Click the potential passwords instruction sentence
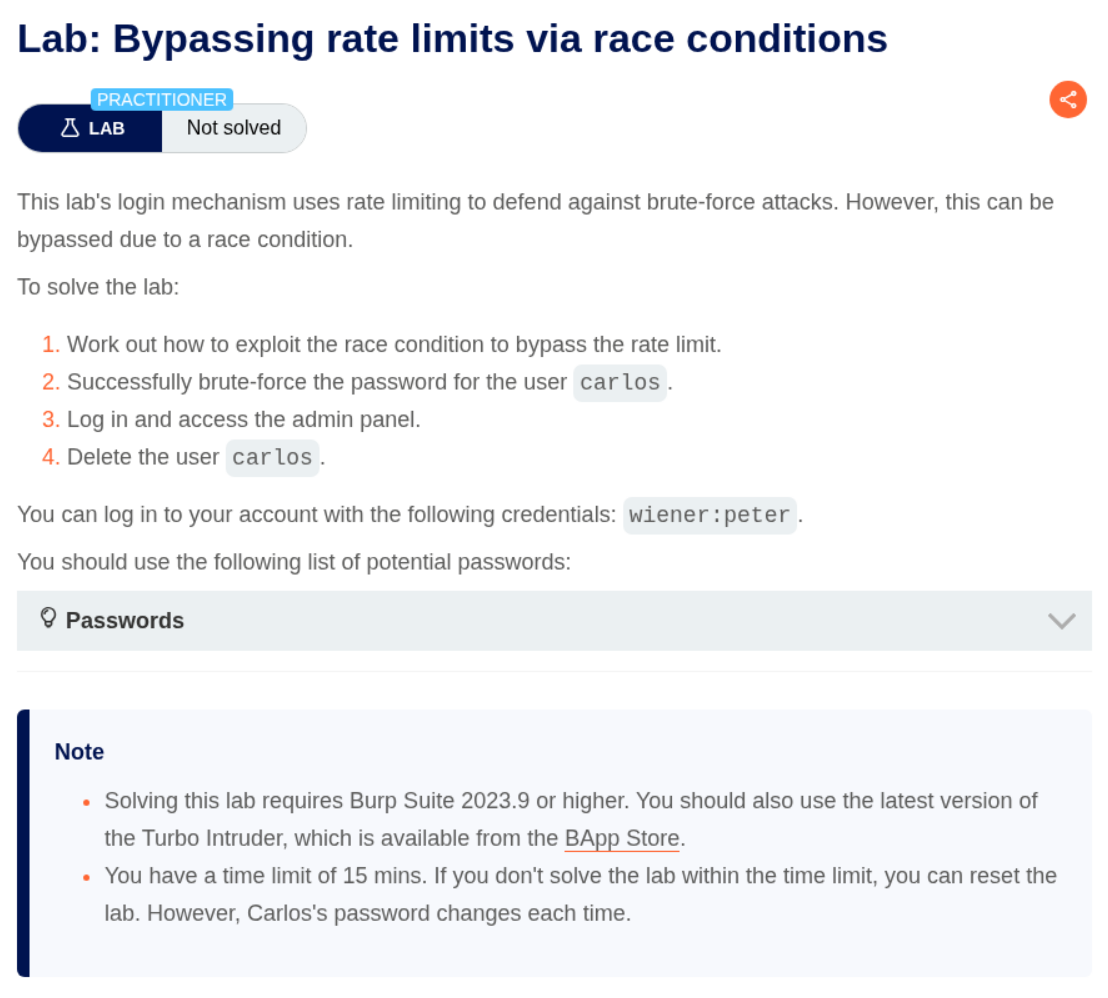This screenshot has width=1108, height=998. [294, 562]
